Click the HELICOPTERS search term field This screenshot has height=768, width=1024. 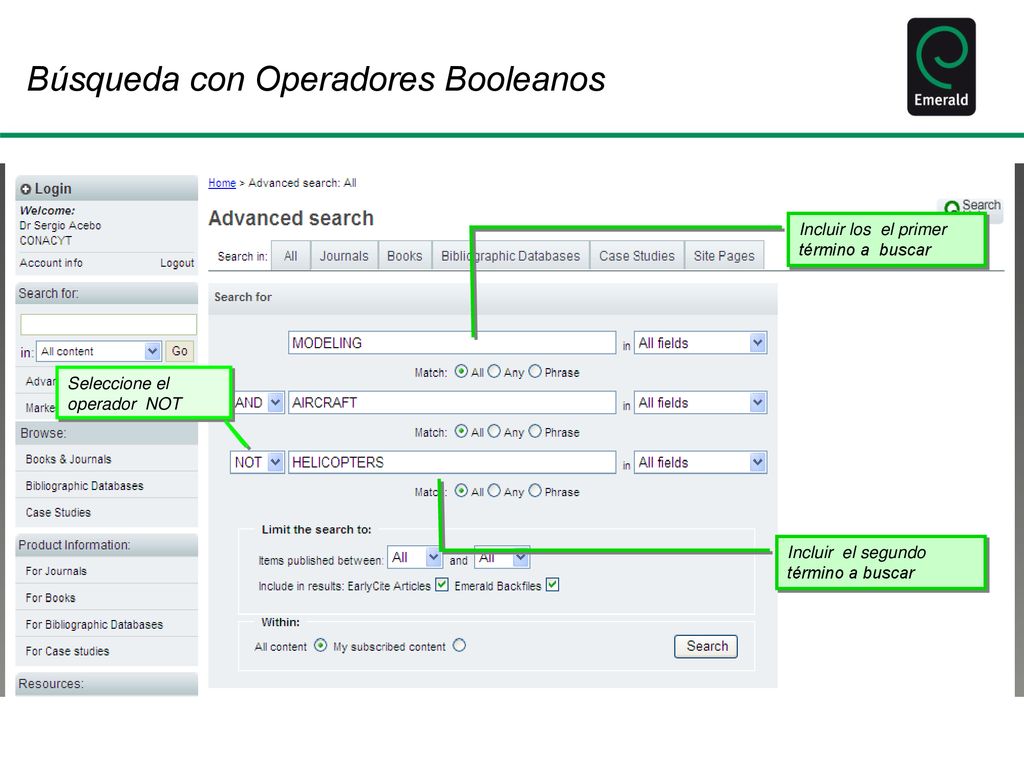point(452,462)
